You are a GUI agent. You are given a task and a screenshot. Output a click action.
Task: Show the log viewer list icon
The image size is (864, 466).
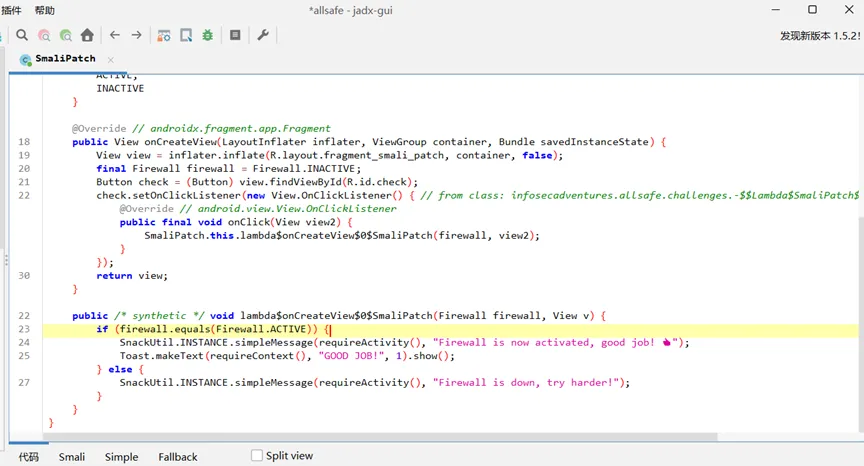(x=235, y=35)
